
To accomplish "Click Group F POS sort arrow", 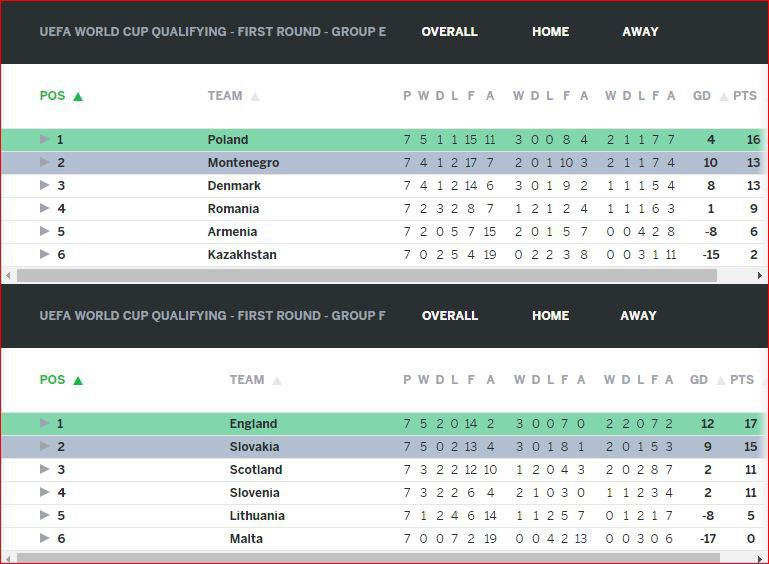I will pyautogui.click(x=78, y=381).
